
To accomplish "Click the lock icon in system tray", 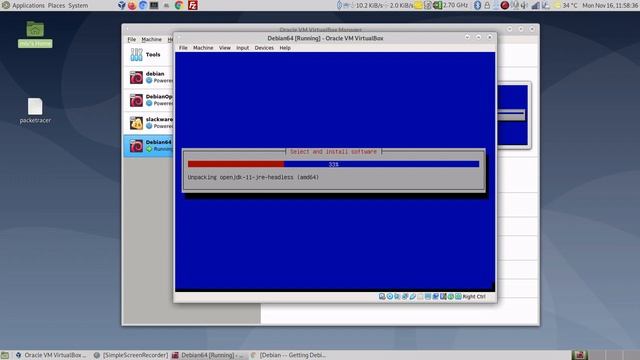I will pos(487,5).
